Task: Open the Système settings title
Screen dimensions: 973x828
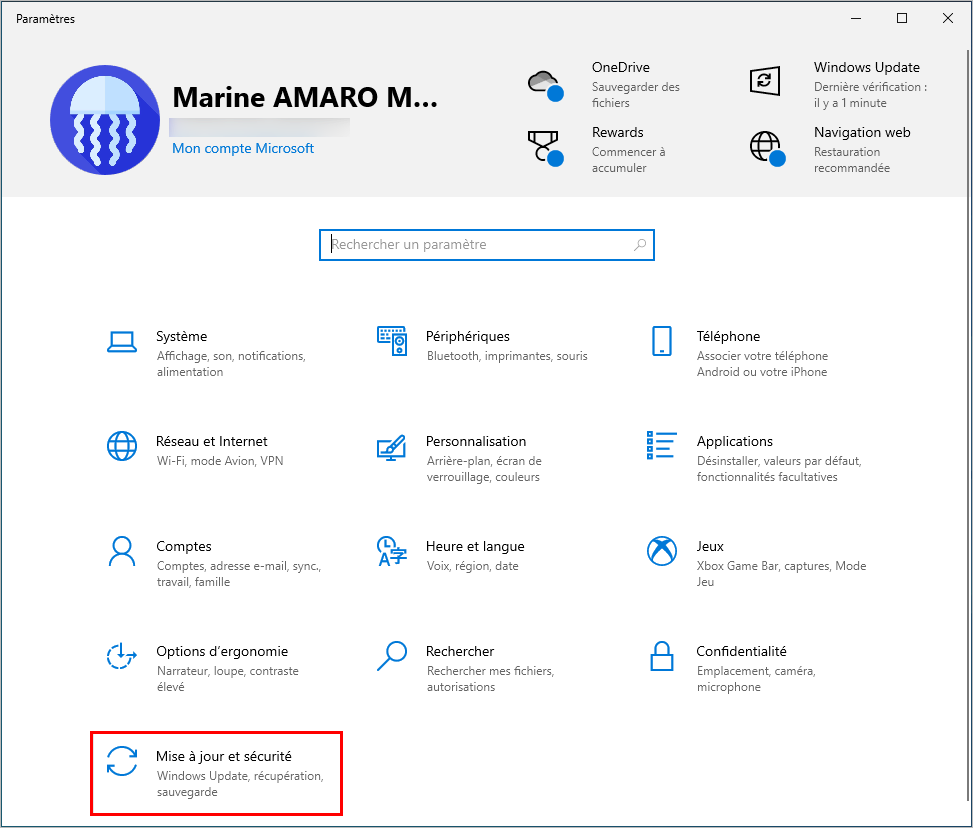Action: (181, 336)
